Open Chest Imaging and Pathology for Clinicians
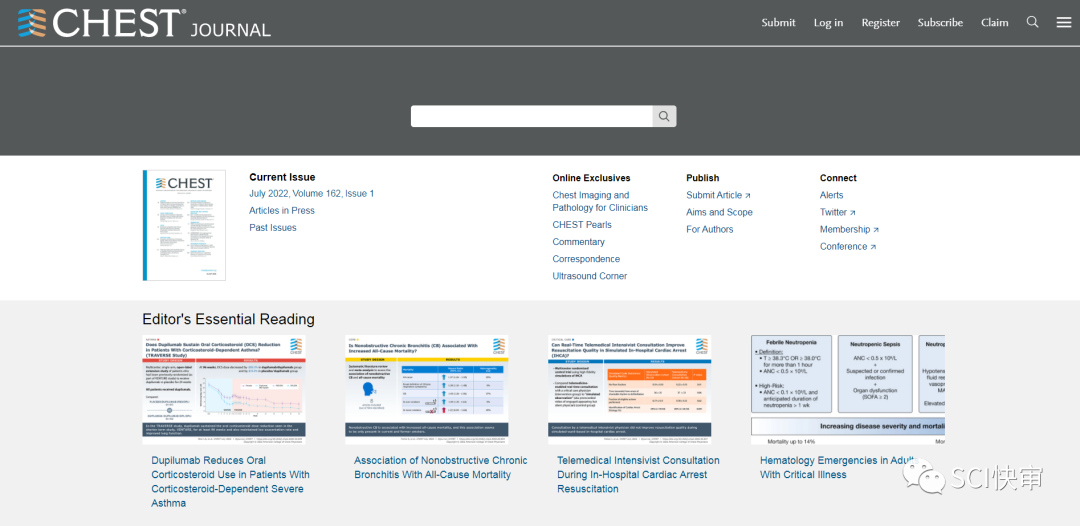1080x526 pixels. click(600, 202)
